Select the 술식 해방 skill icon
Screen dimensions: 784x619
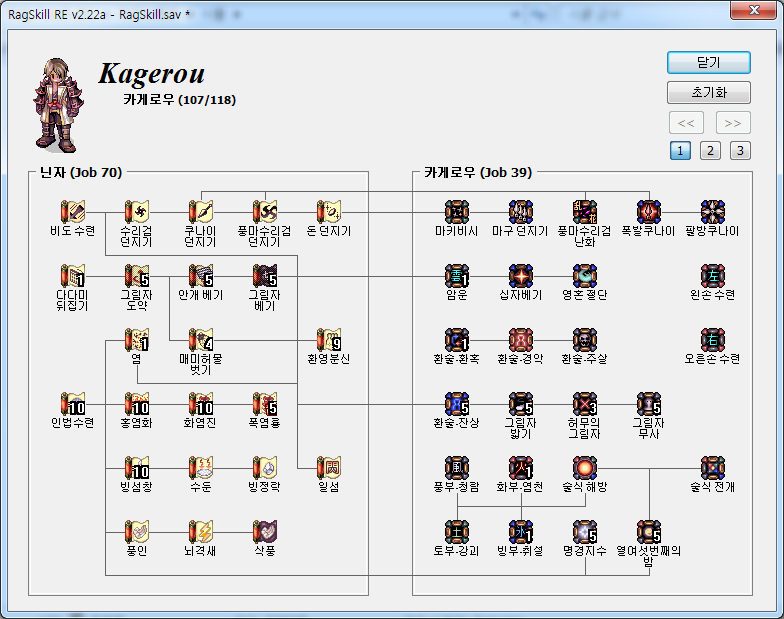click(585, 467)
